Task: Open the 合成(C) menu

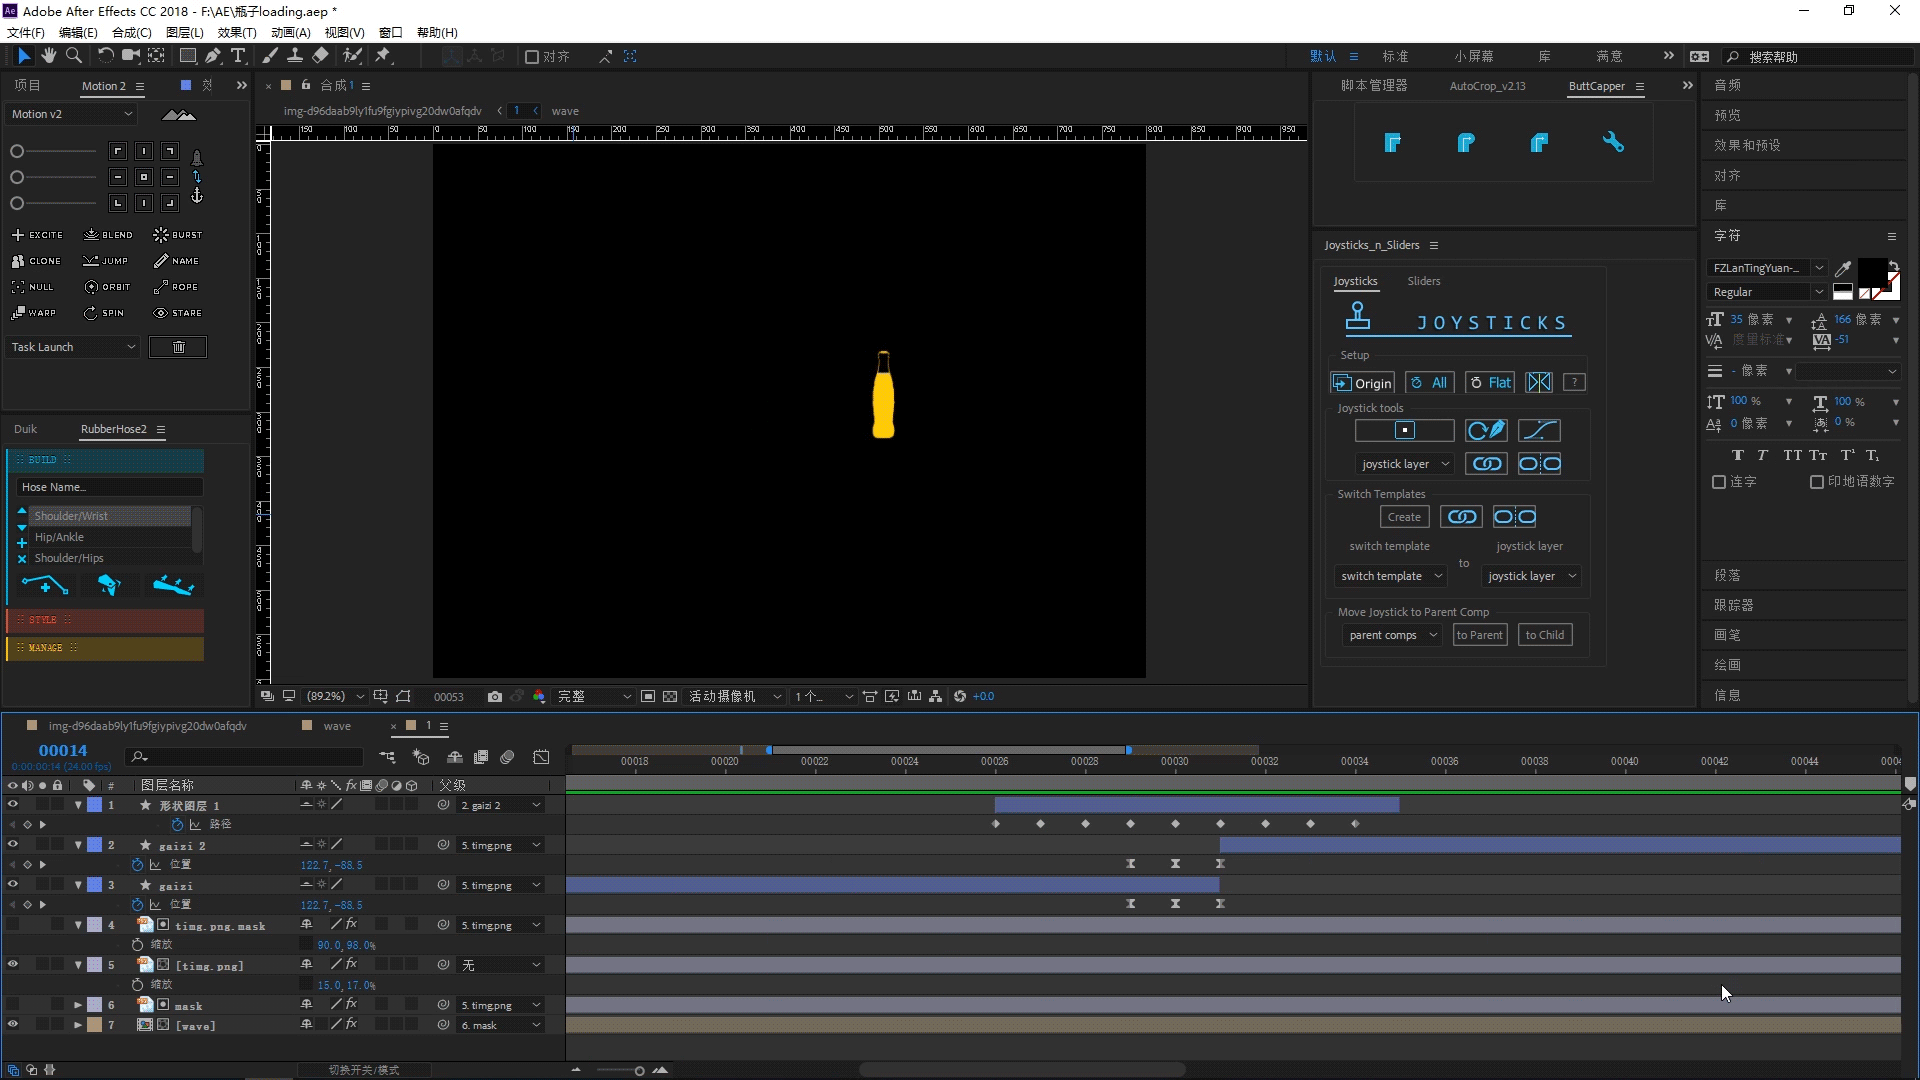Action: [x=131, y=32]
